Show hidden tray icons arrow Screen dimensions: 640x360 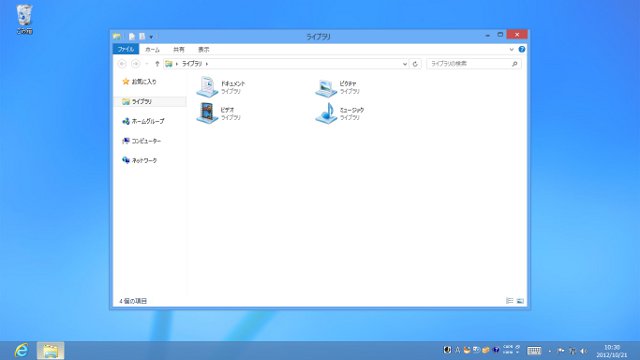550,351
